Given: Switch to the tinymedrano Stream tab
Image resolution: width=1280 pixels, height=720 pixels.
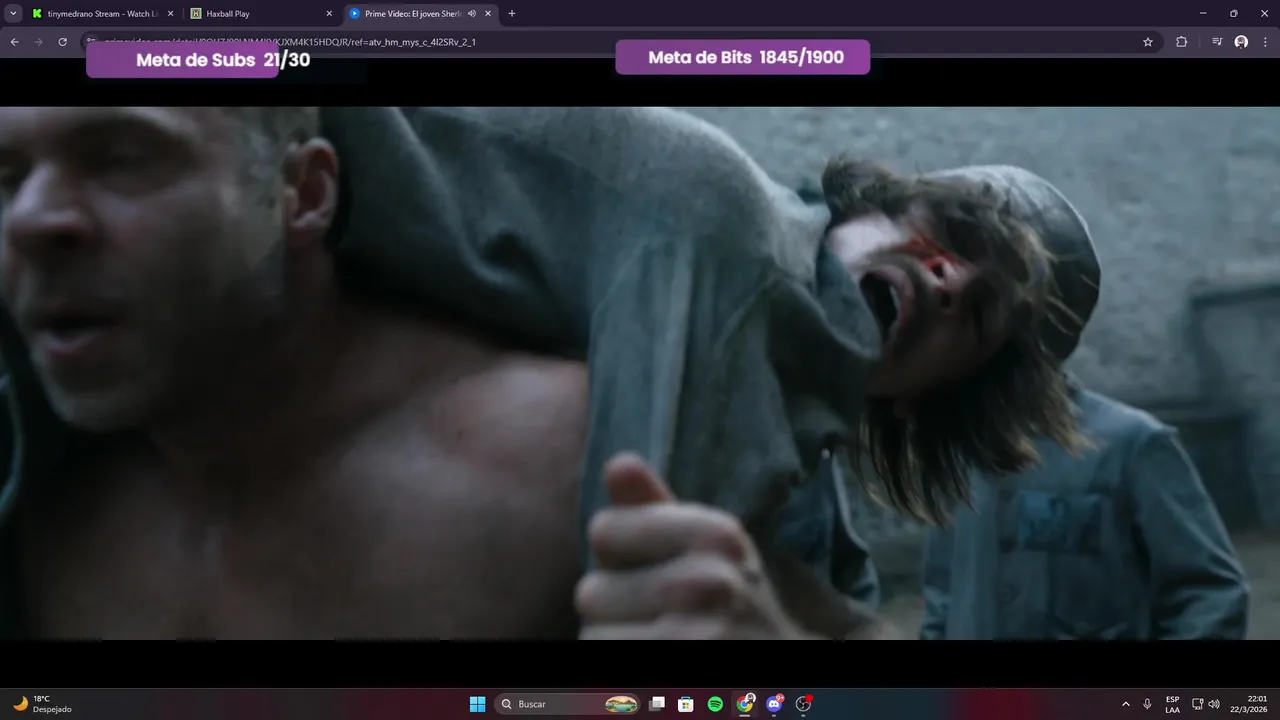Looking at the screenshot, I should 103,14.
